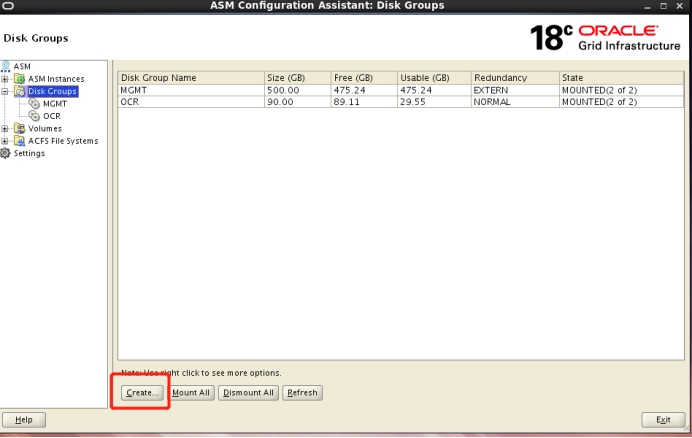Minimize the ASM Configuration Assistant window
The width and height of the screenshot is (692, 438).
647,7
